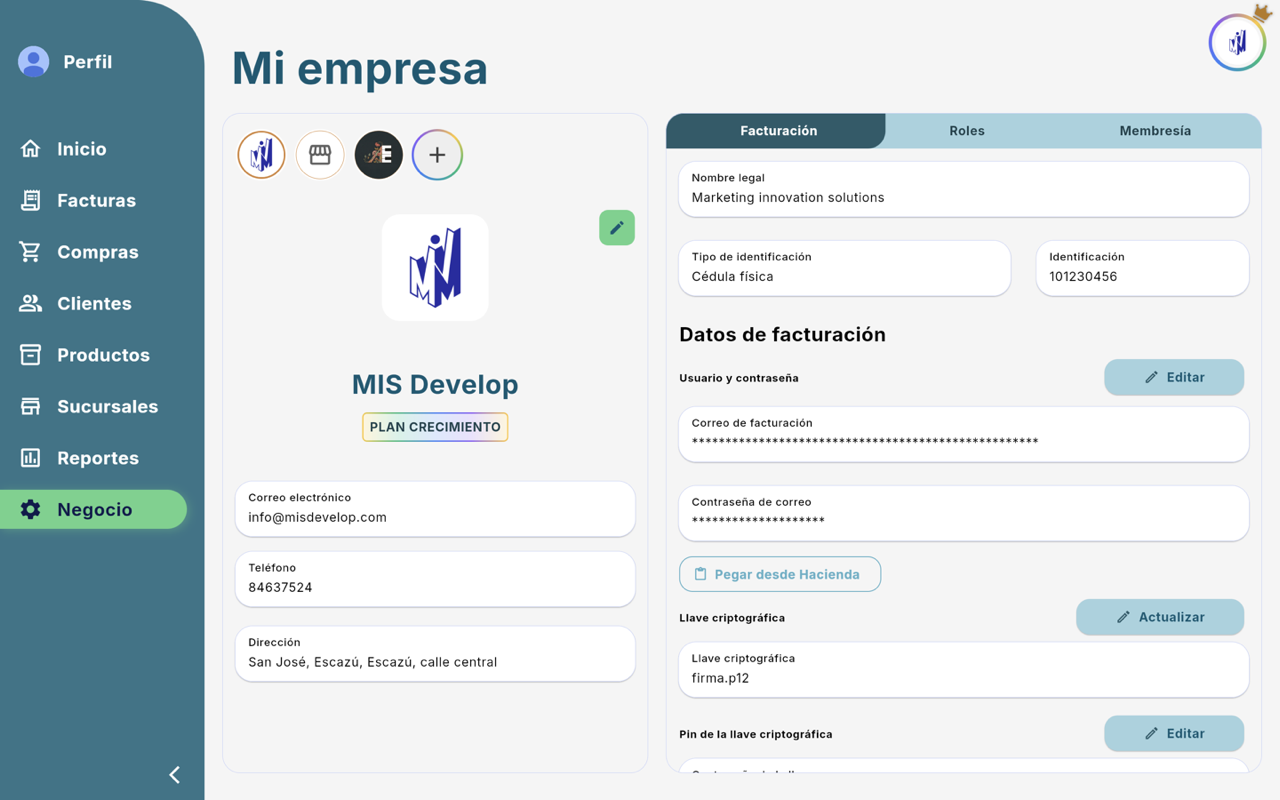This screenshot has width=1280, height=800.
Task: Collapse the sidebar with the chevron arrow
Action: point(175,774)
